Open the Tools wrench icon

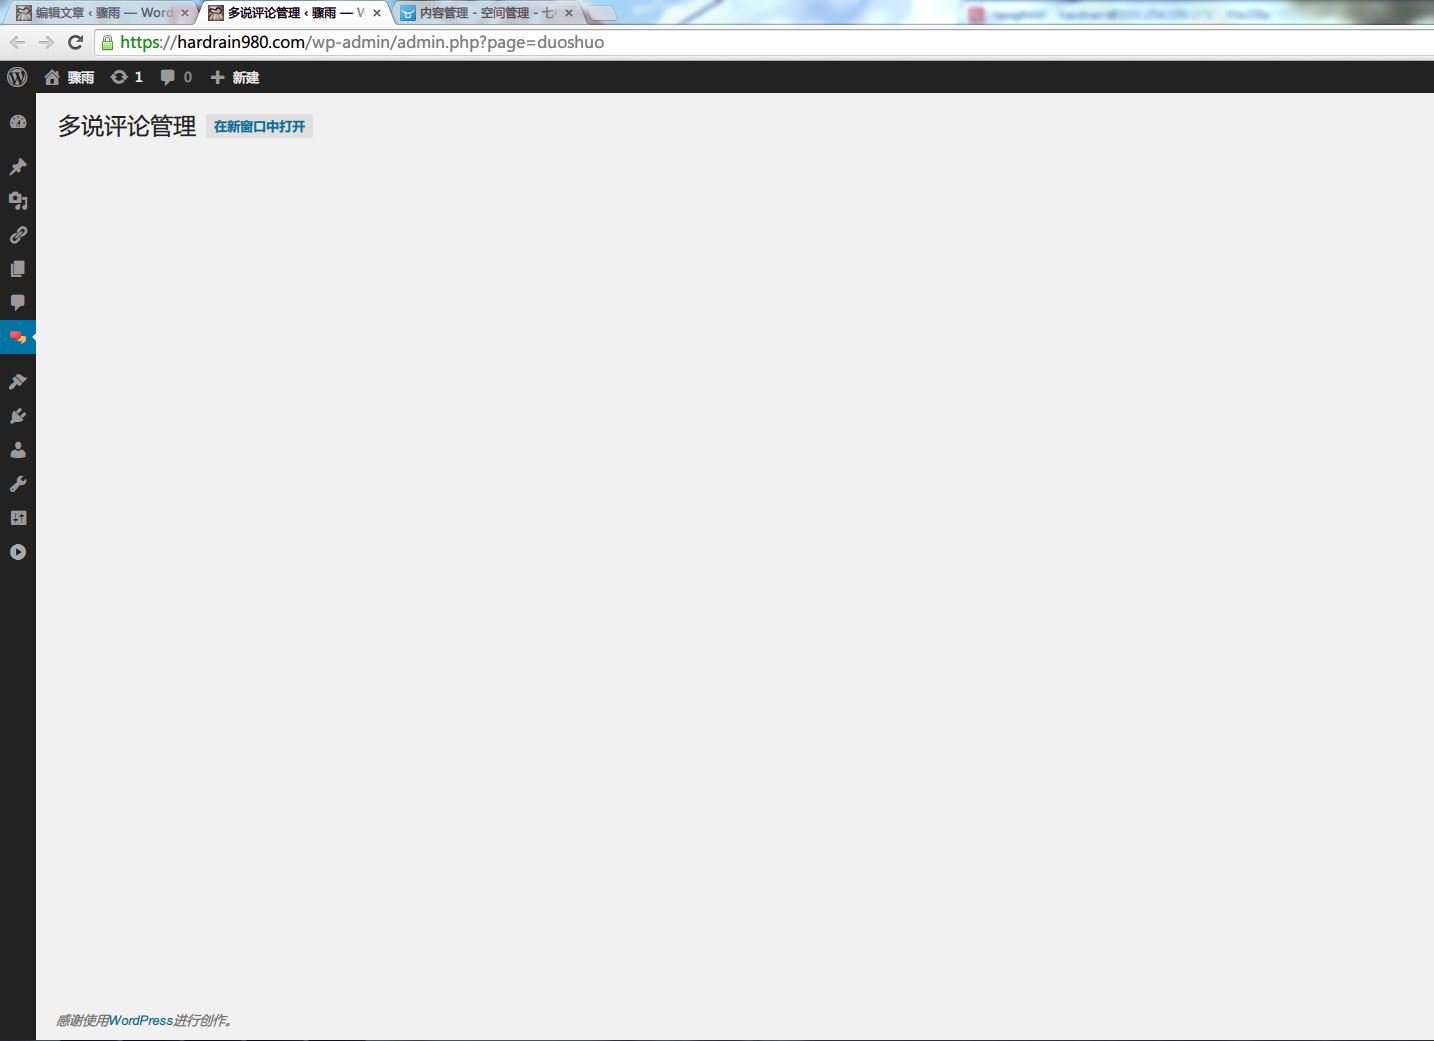tap(18, 484)
